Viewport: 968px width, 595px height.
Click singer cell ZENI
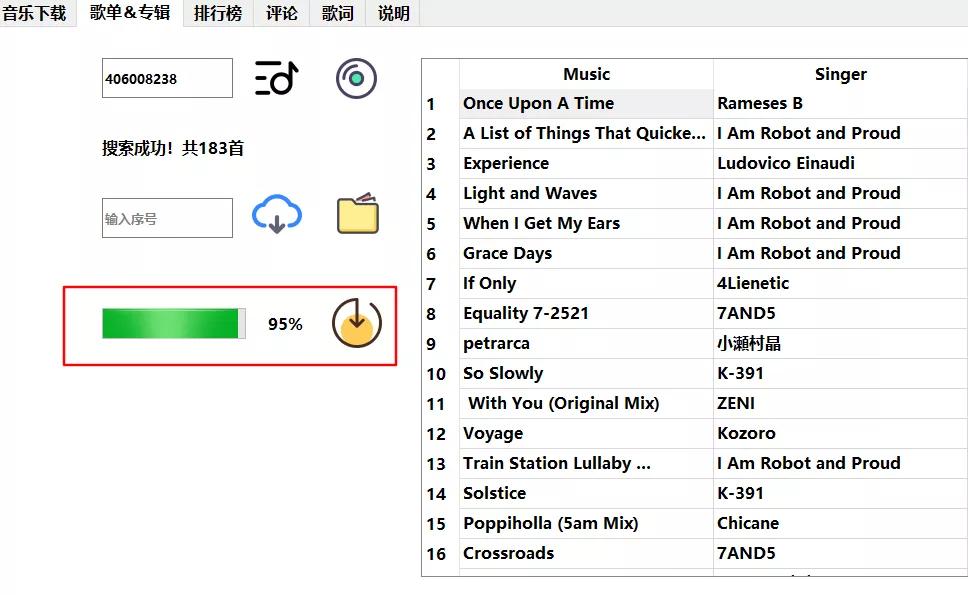tap(840, 404)
